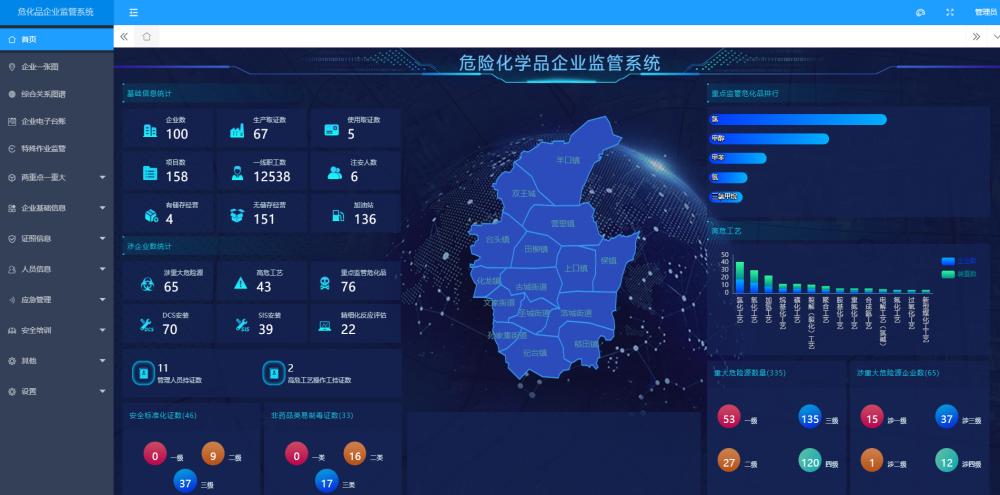Click the fullscreen icon in top bar
Image resolution: width=1000 pixels, height=495 pixels.
pos(949,12)
